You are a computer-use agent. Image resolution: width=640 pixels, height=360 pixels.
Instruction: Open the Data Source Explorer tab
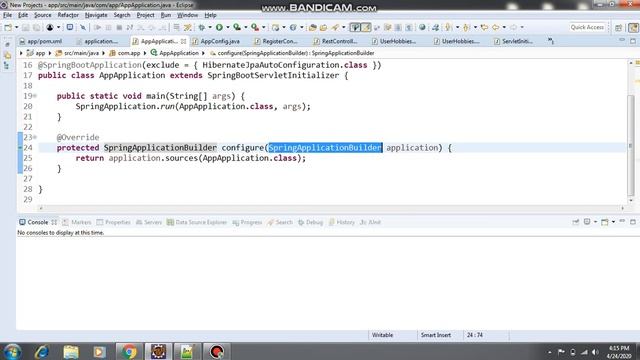tap(197, 222)
